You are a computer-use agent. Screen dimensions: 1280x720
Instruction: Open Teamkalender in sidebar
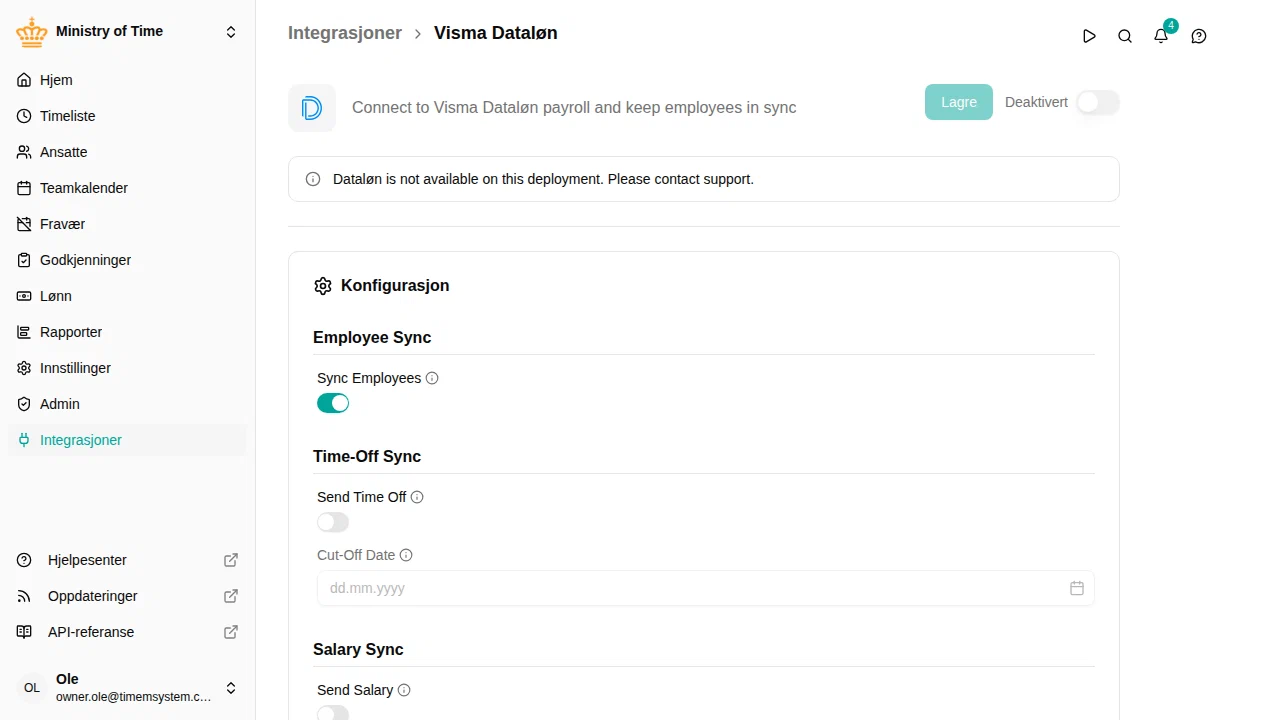(127, 188)
